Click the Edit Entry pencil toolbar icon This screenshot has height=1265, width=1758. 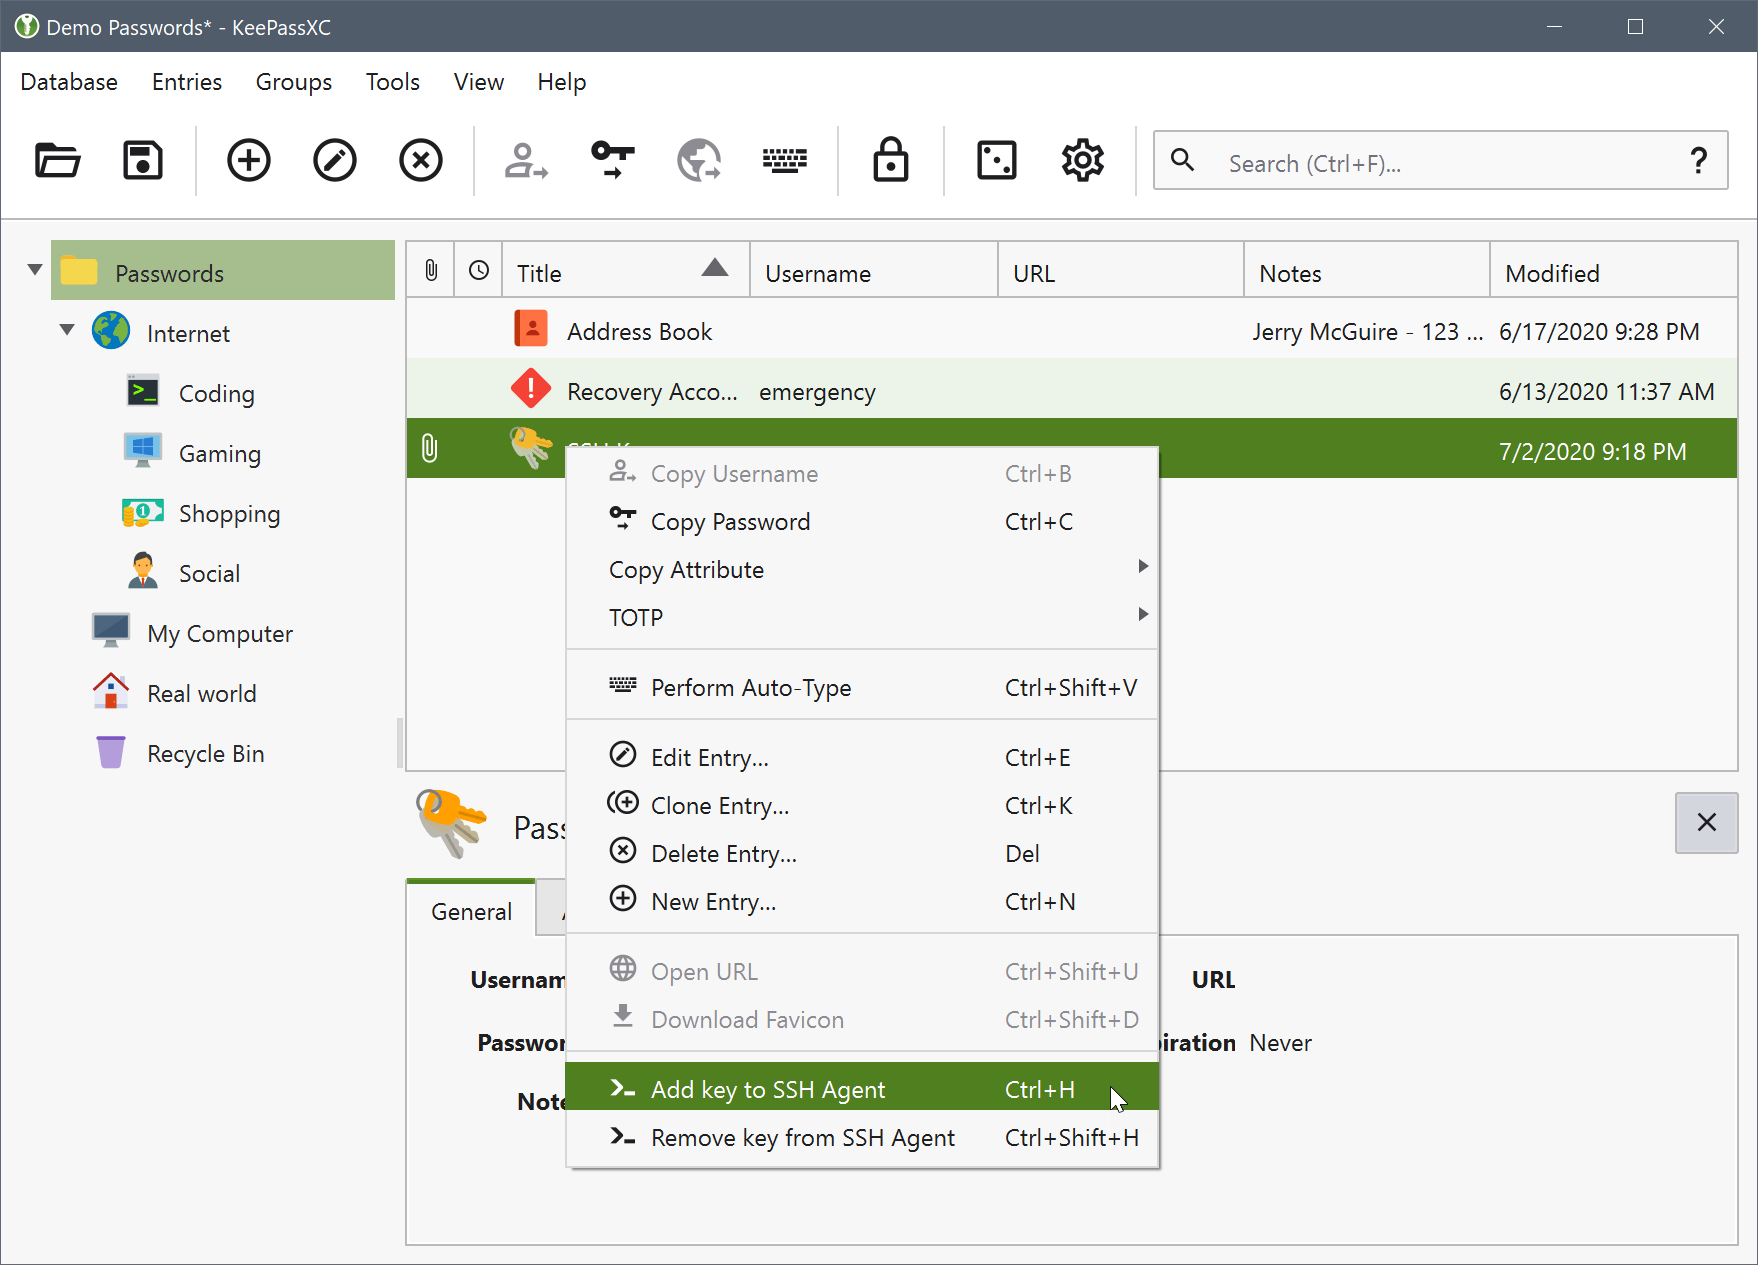pos(335,160)
